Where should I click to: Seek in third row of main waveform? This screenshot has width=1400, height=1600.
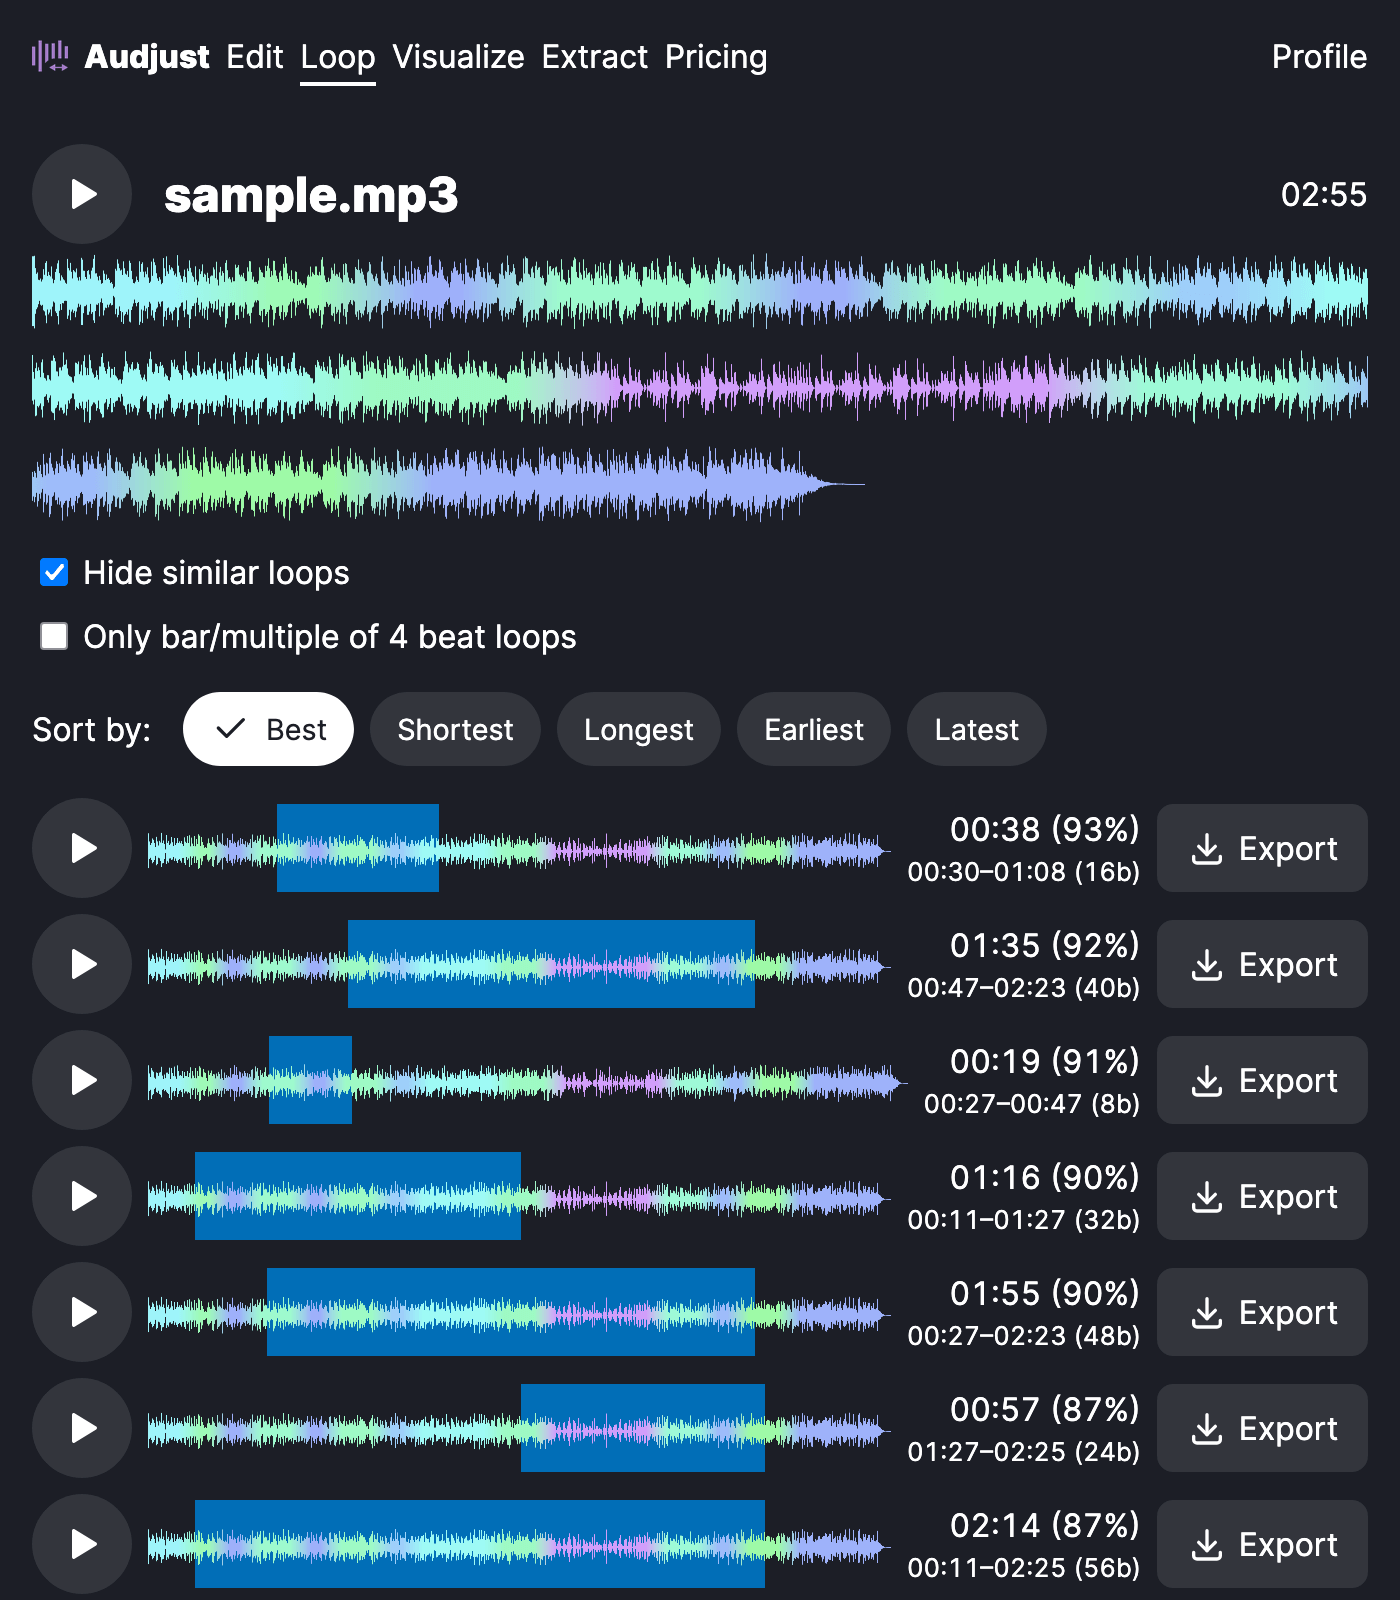click(448, 483)
